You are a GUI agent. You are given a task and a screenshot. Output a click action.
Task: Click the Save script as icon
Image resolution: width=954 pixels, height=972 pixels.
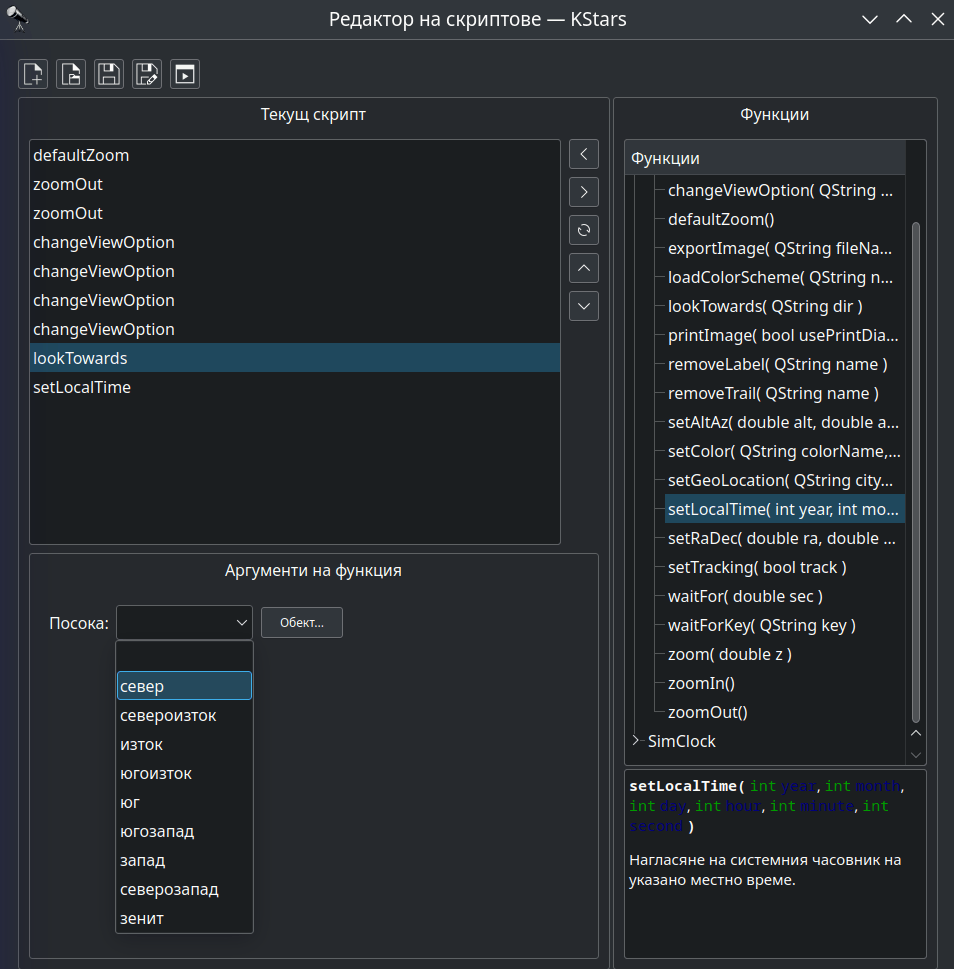tap(147, 74)
